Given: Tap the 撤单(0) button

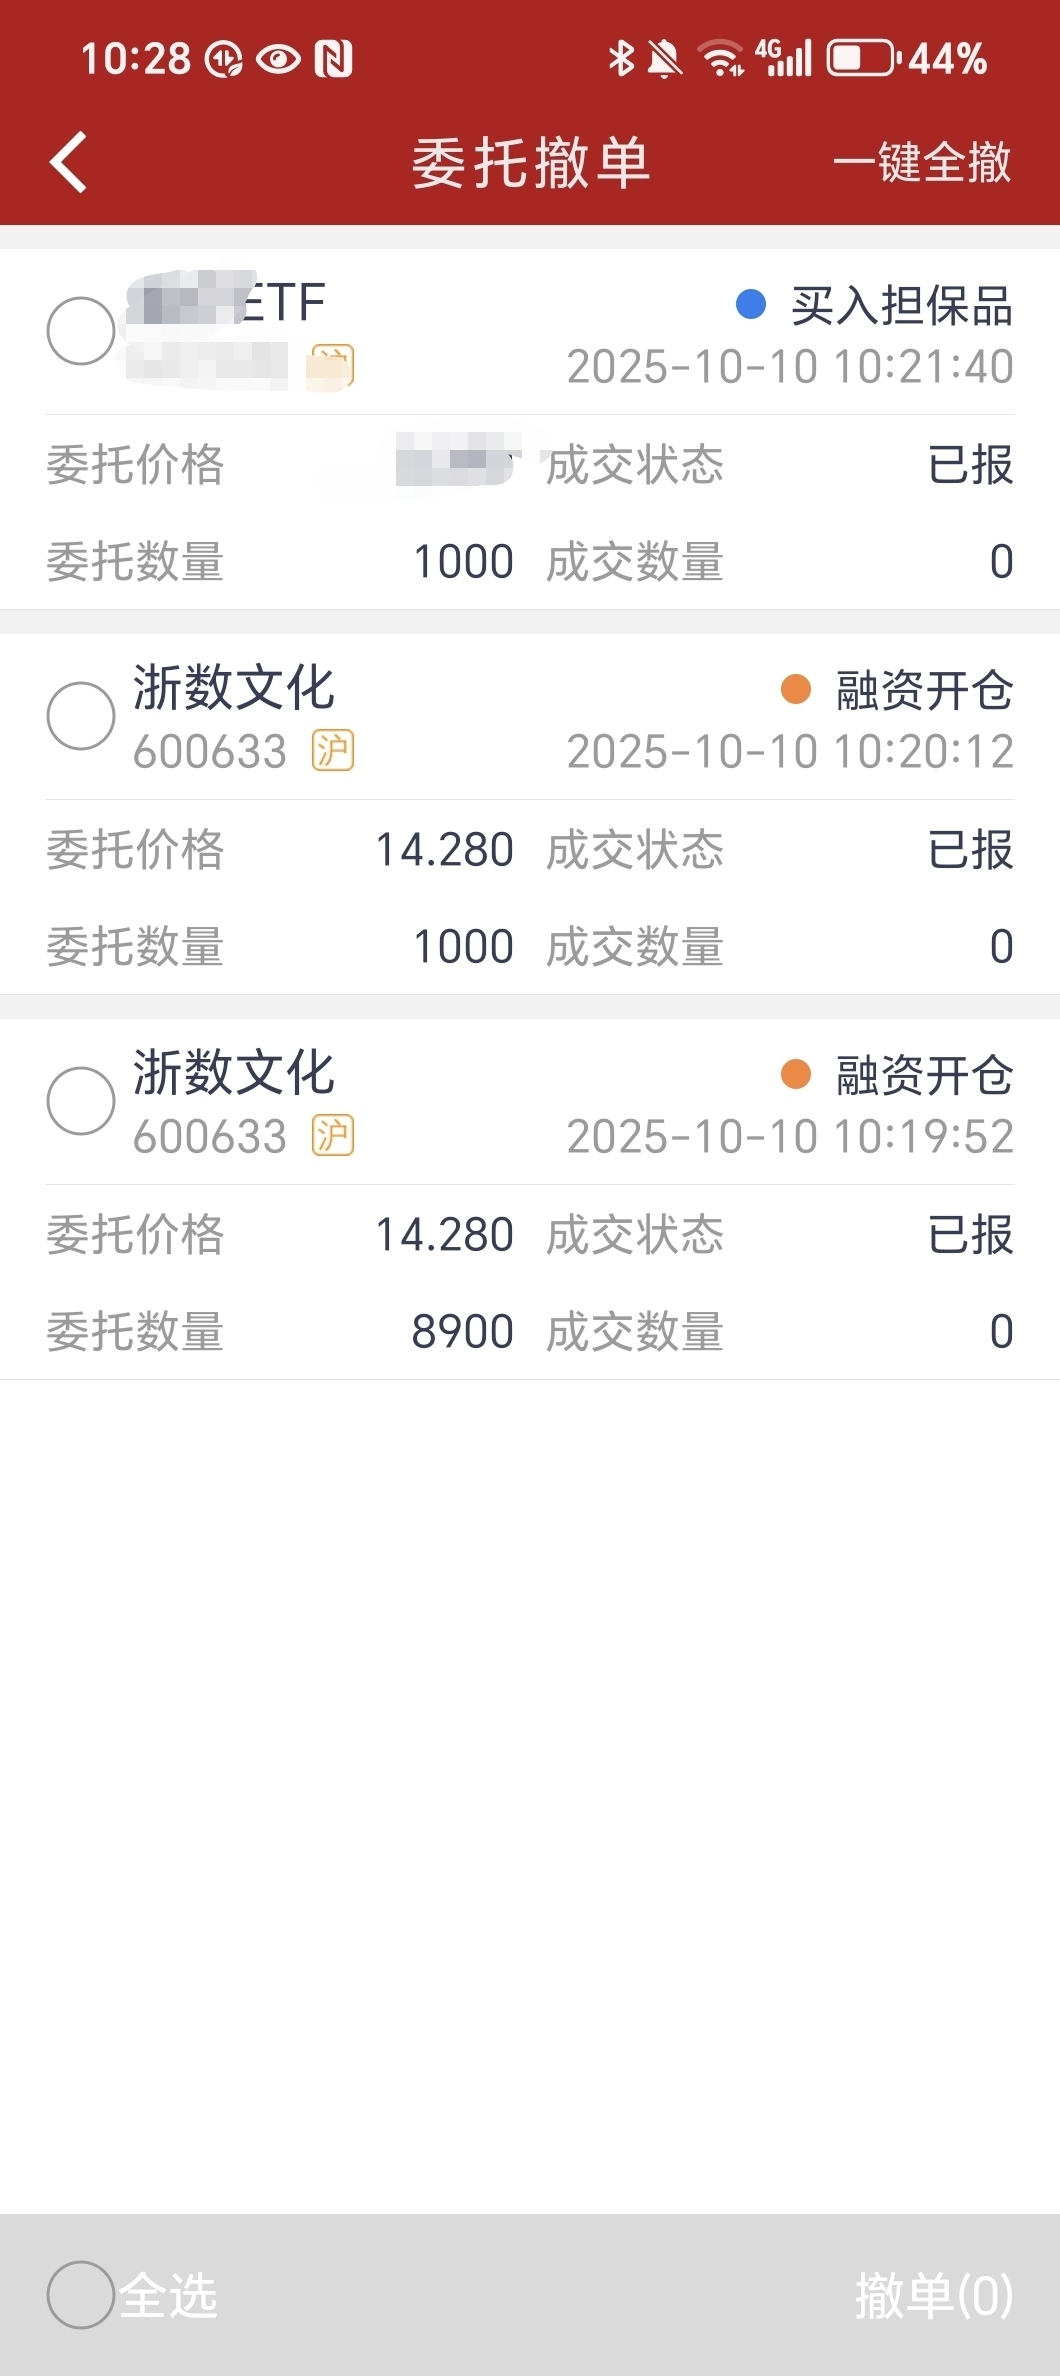Looking at the screenshot, I should click(x=934, y=2295).
